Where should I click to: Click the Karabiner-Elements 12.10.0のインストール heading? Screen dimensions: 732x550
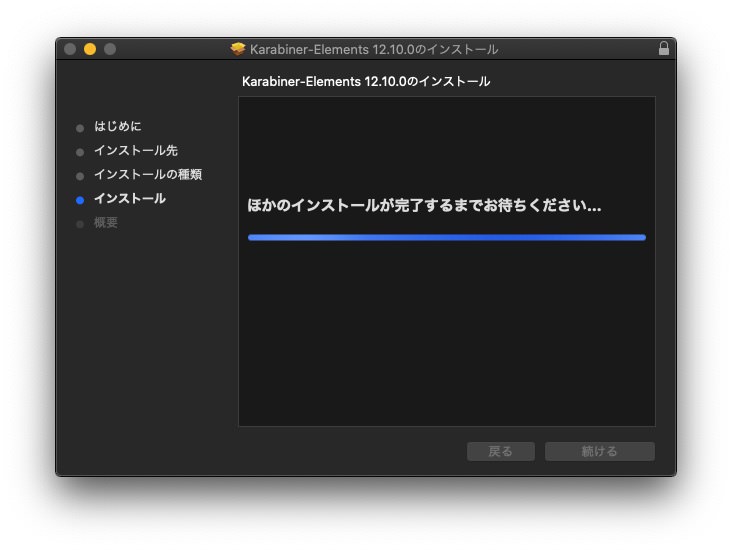point(366,82)
